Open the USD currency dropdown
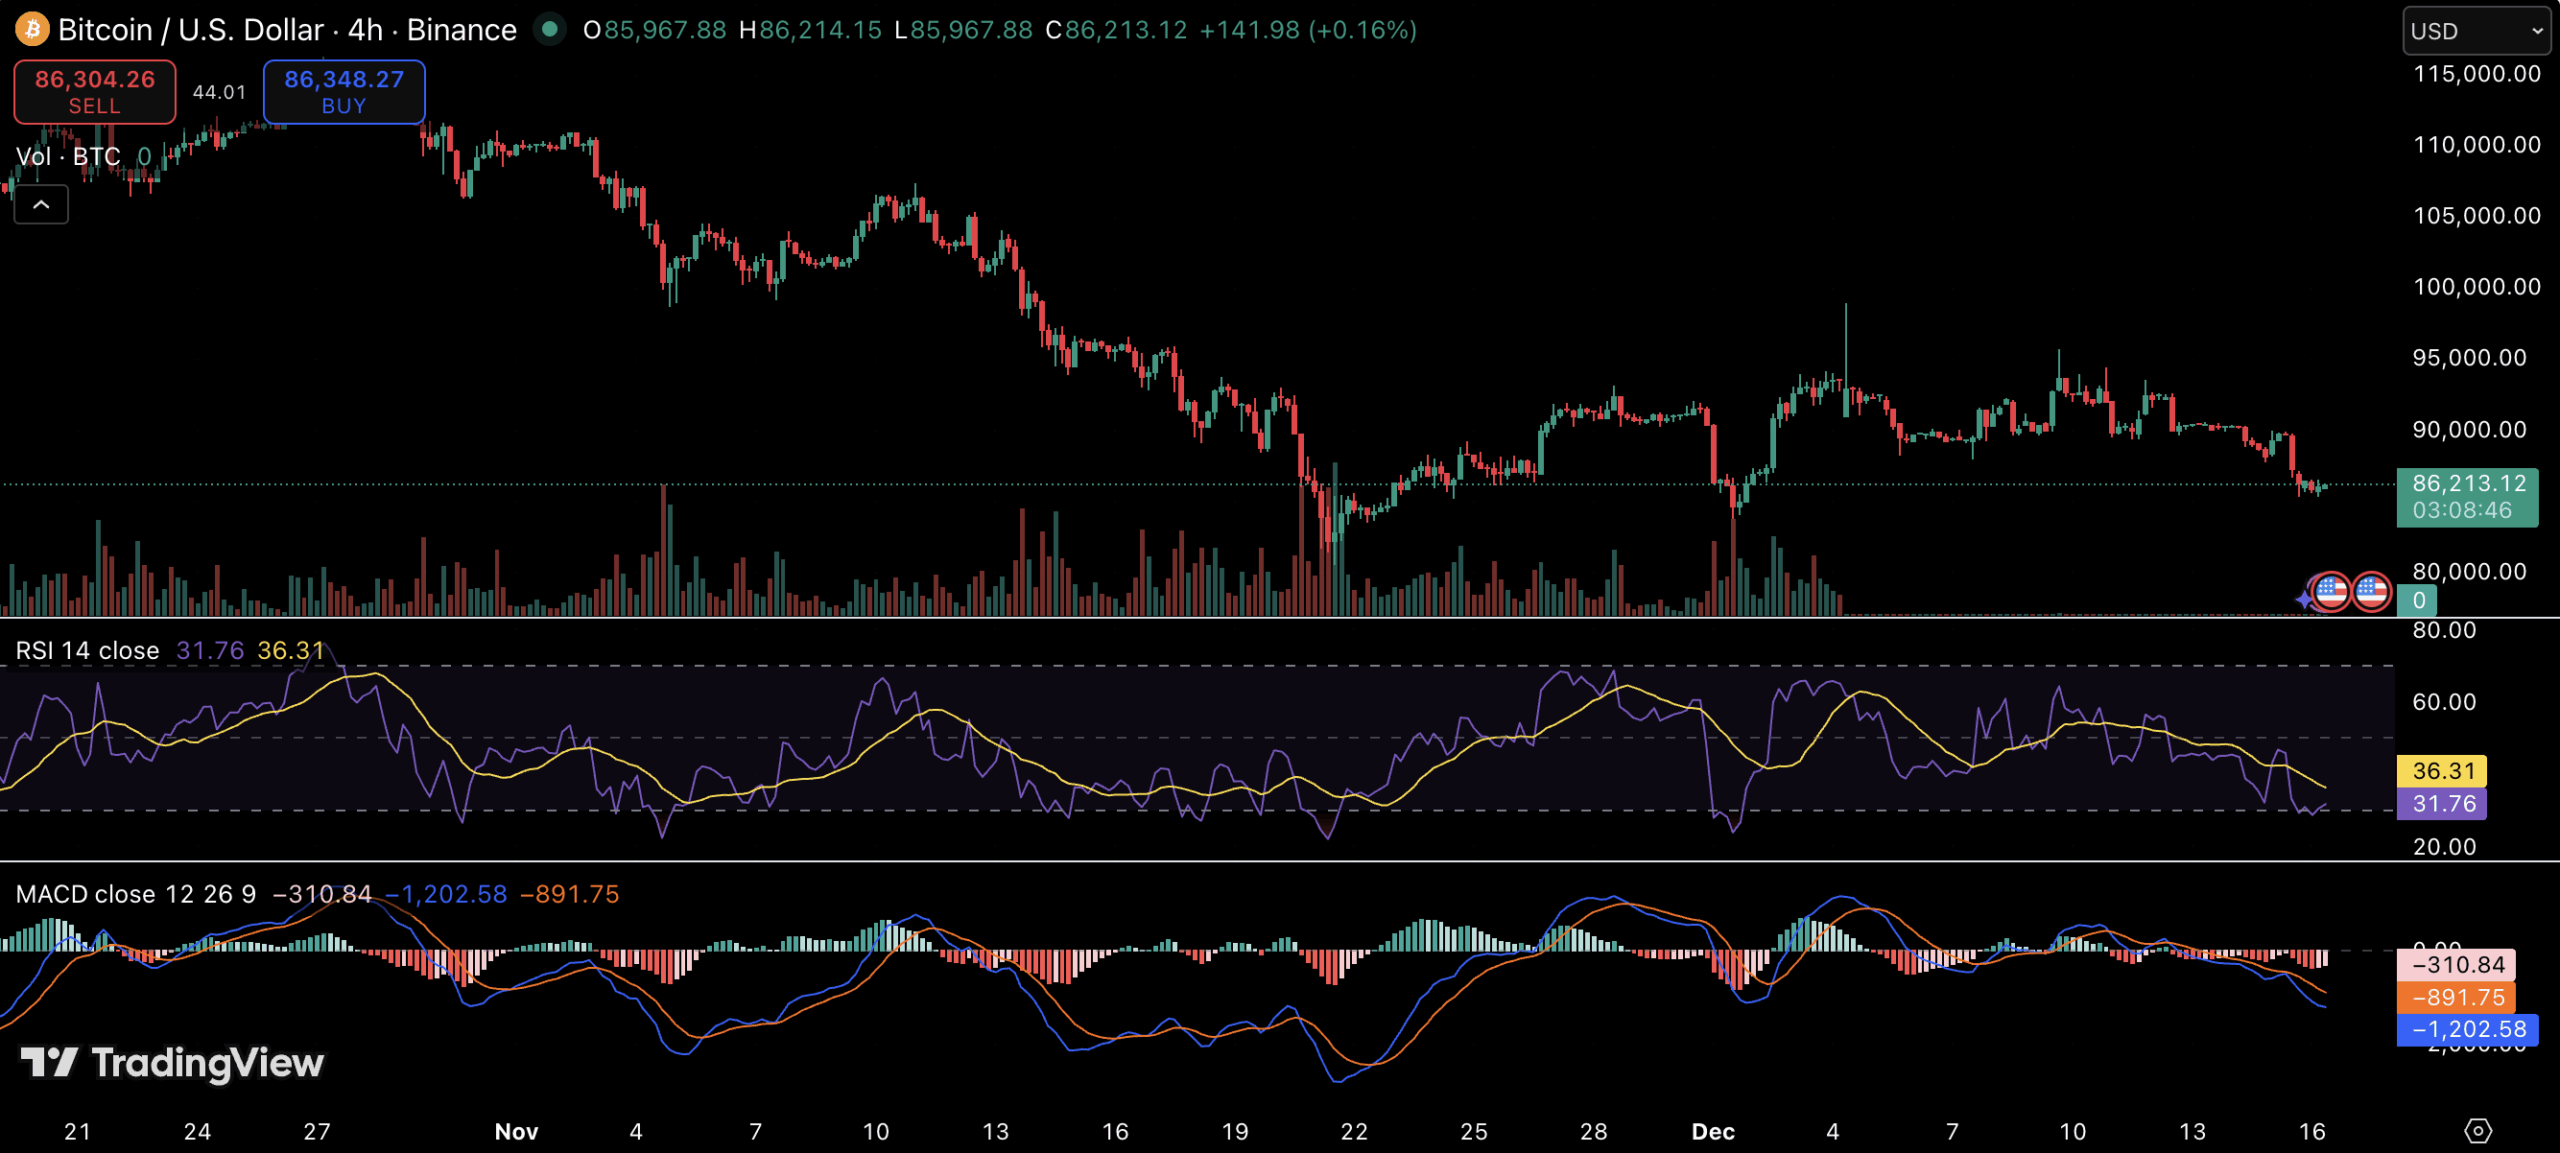 pos(2475,31)
